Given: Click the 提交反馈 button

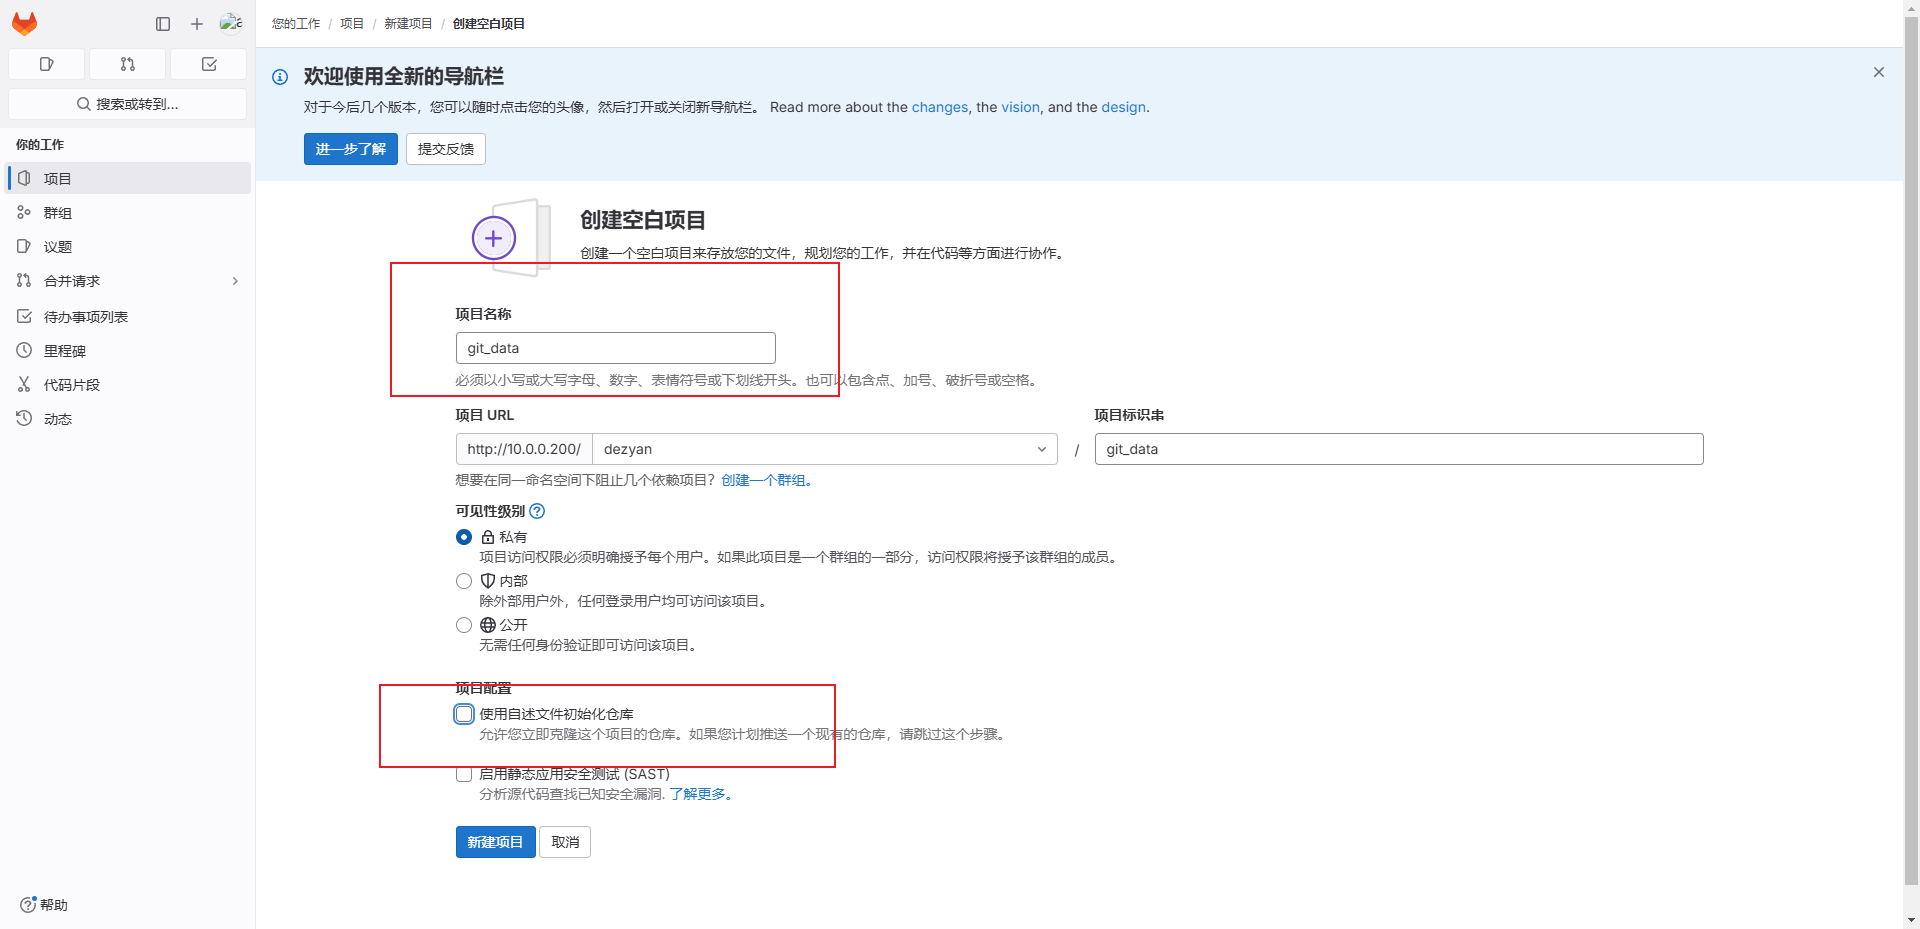Looking at the screenshot, I should tap(446, 149).
